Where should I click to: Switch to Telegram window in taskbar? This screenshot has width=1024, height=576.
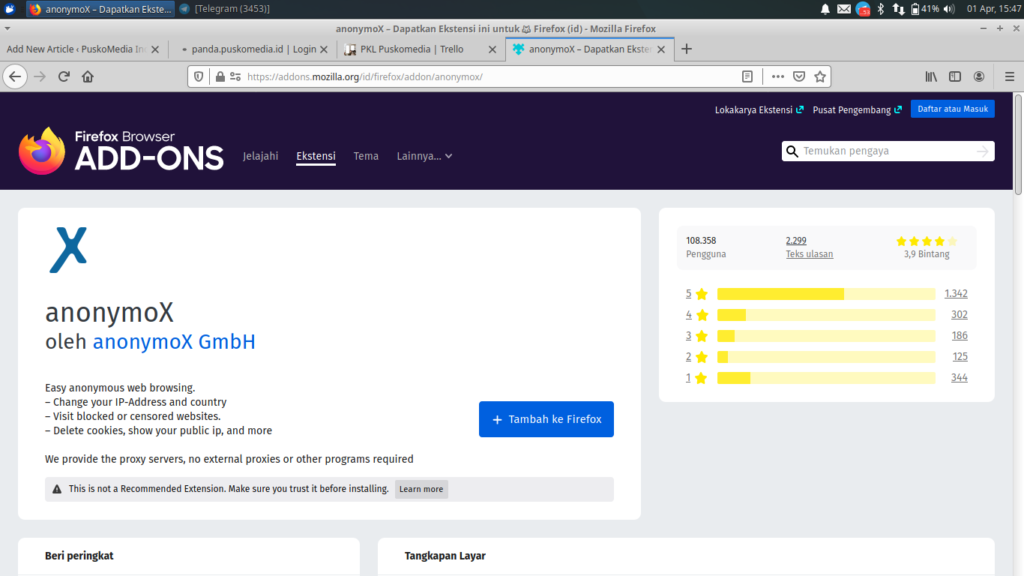point(225,9)
